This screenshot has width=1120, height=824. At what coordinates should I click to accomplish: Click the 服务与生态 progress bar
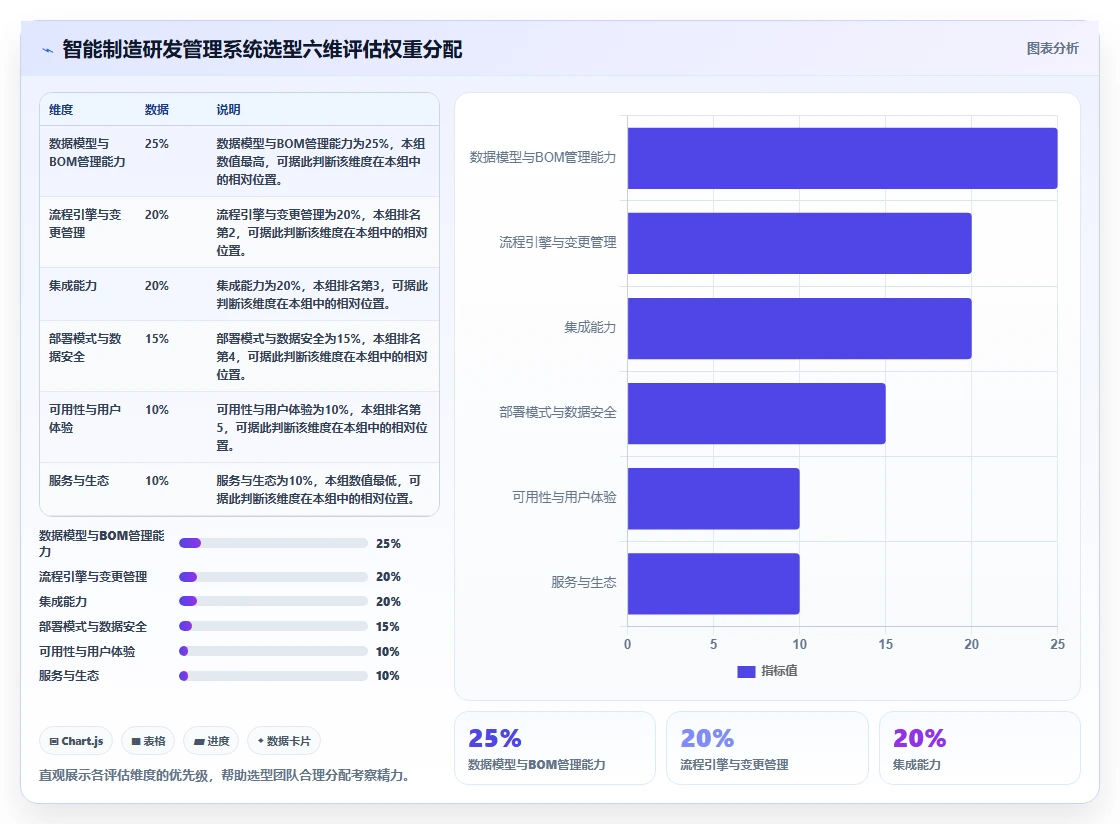273,675
